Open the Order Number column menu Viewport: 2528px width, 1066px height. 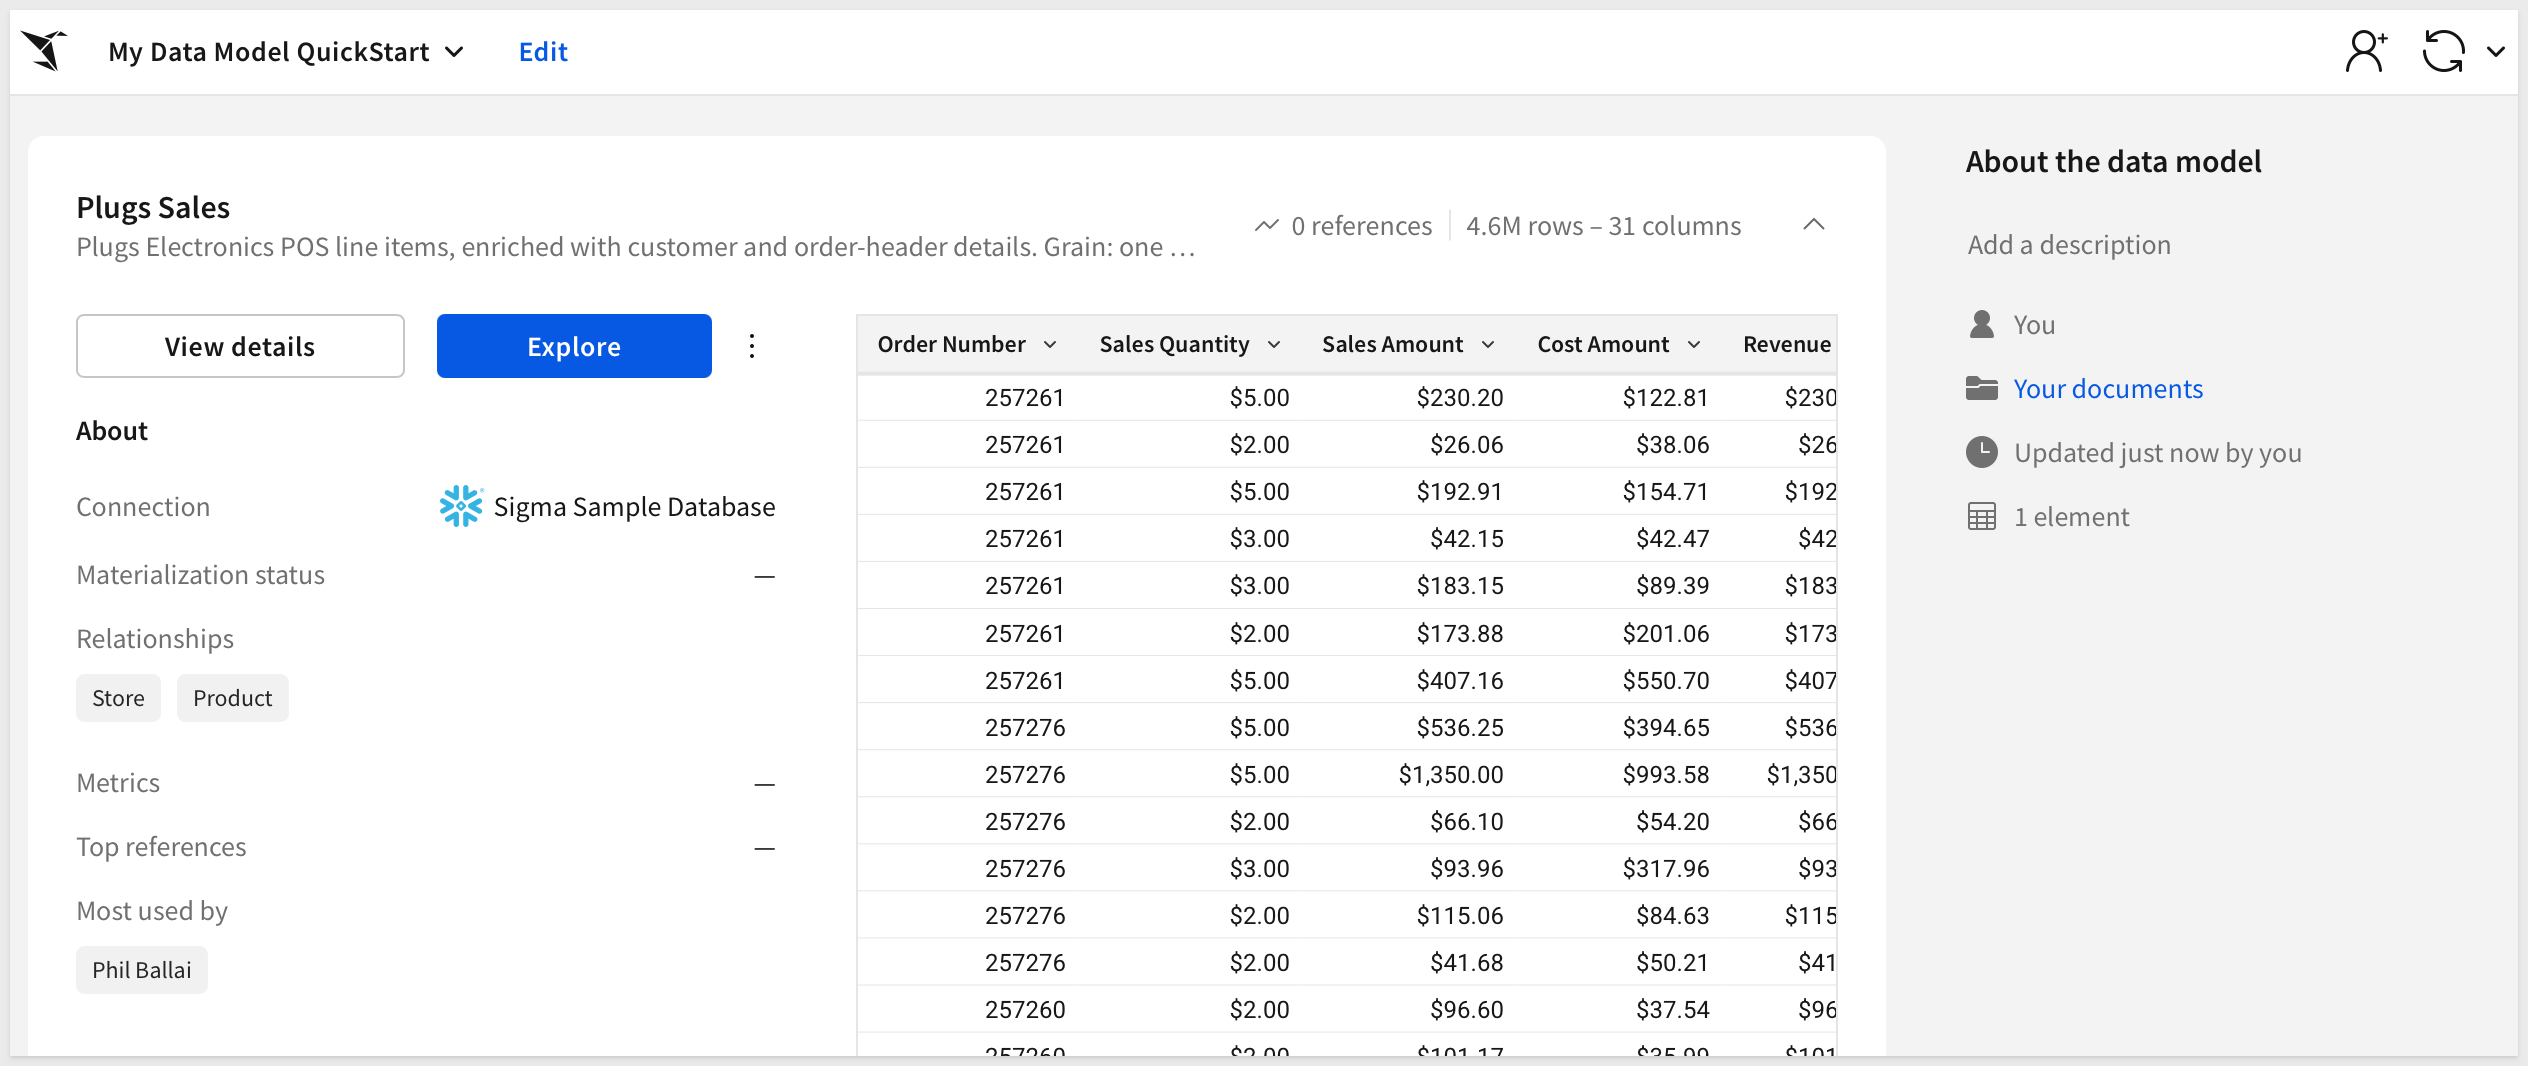[1050, 345]
